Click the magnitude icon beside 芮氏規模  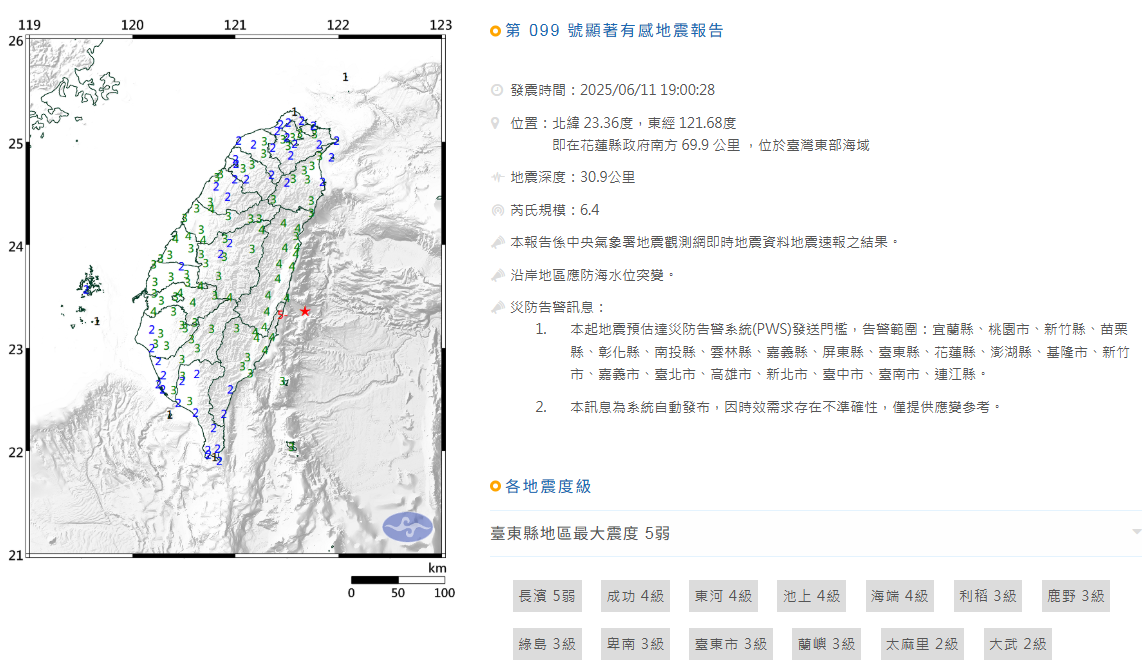click(497, 210)
